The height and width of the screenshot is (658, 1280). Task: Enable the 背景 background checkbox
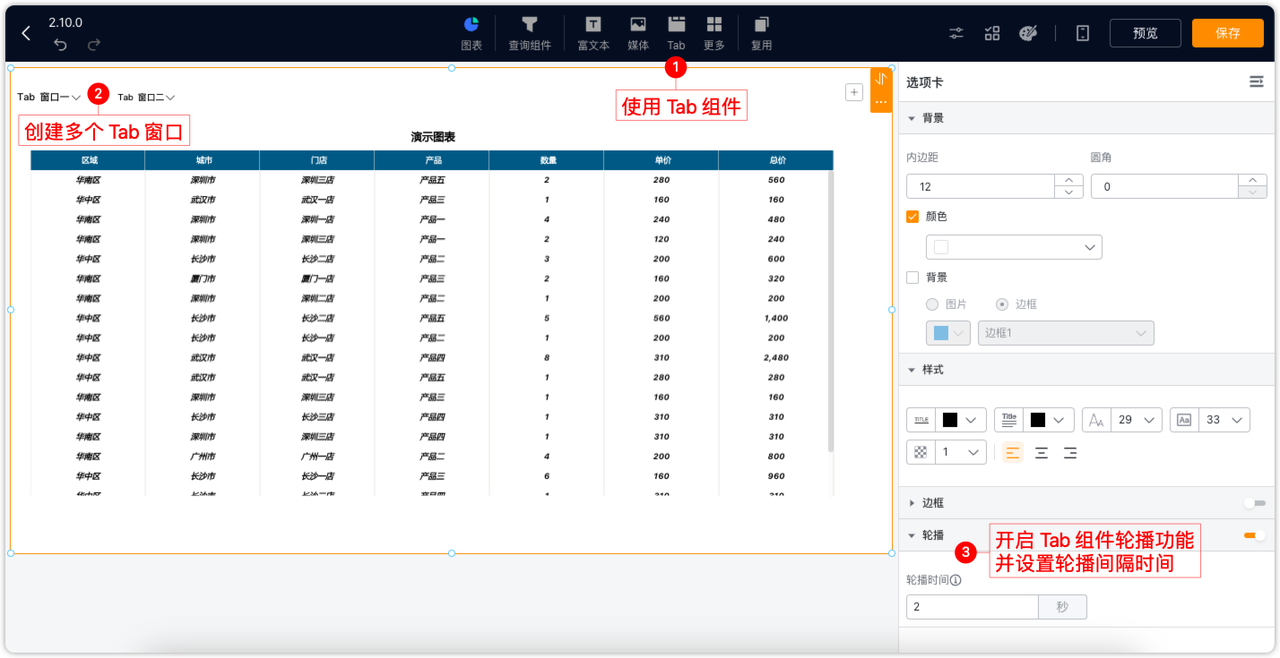912,277
